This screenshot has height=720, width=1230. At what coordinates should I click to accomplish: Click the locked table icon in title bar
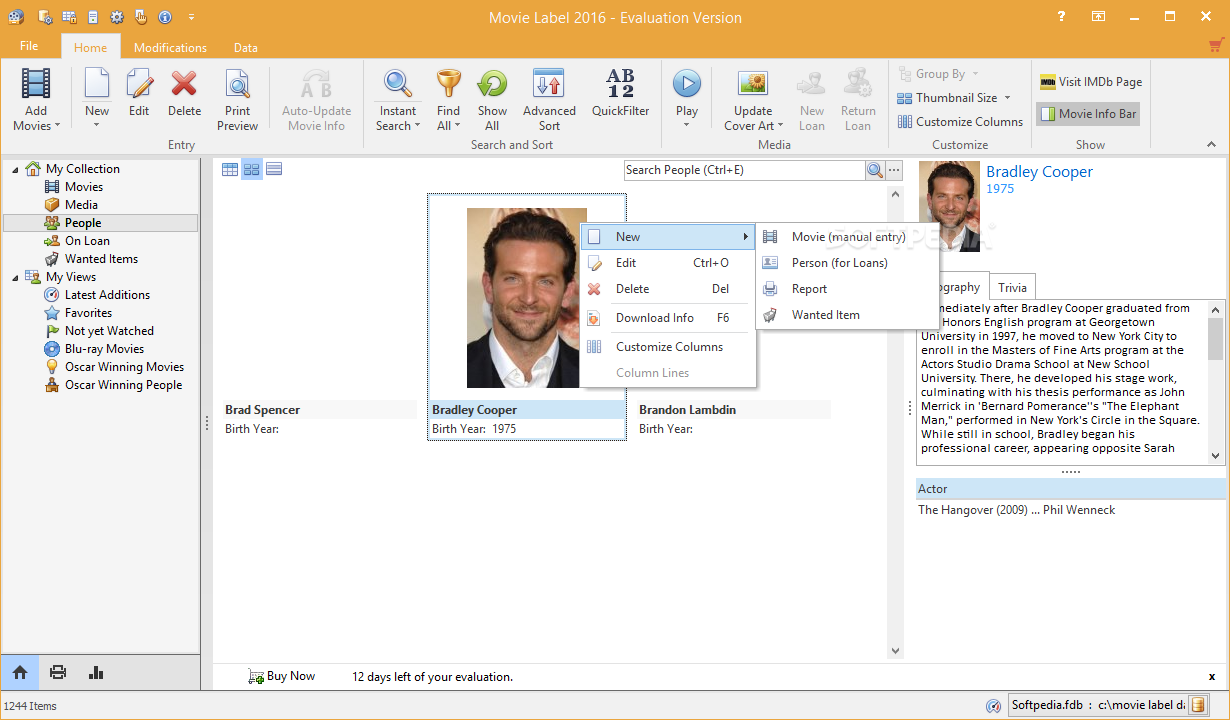pyautogui.click(x=70, y=17)
